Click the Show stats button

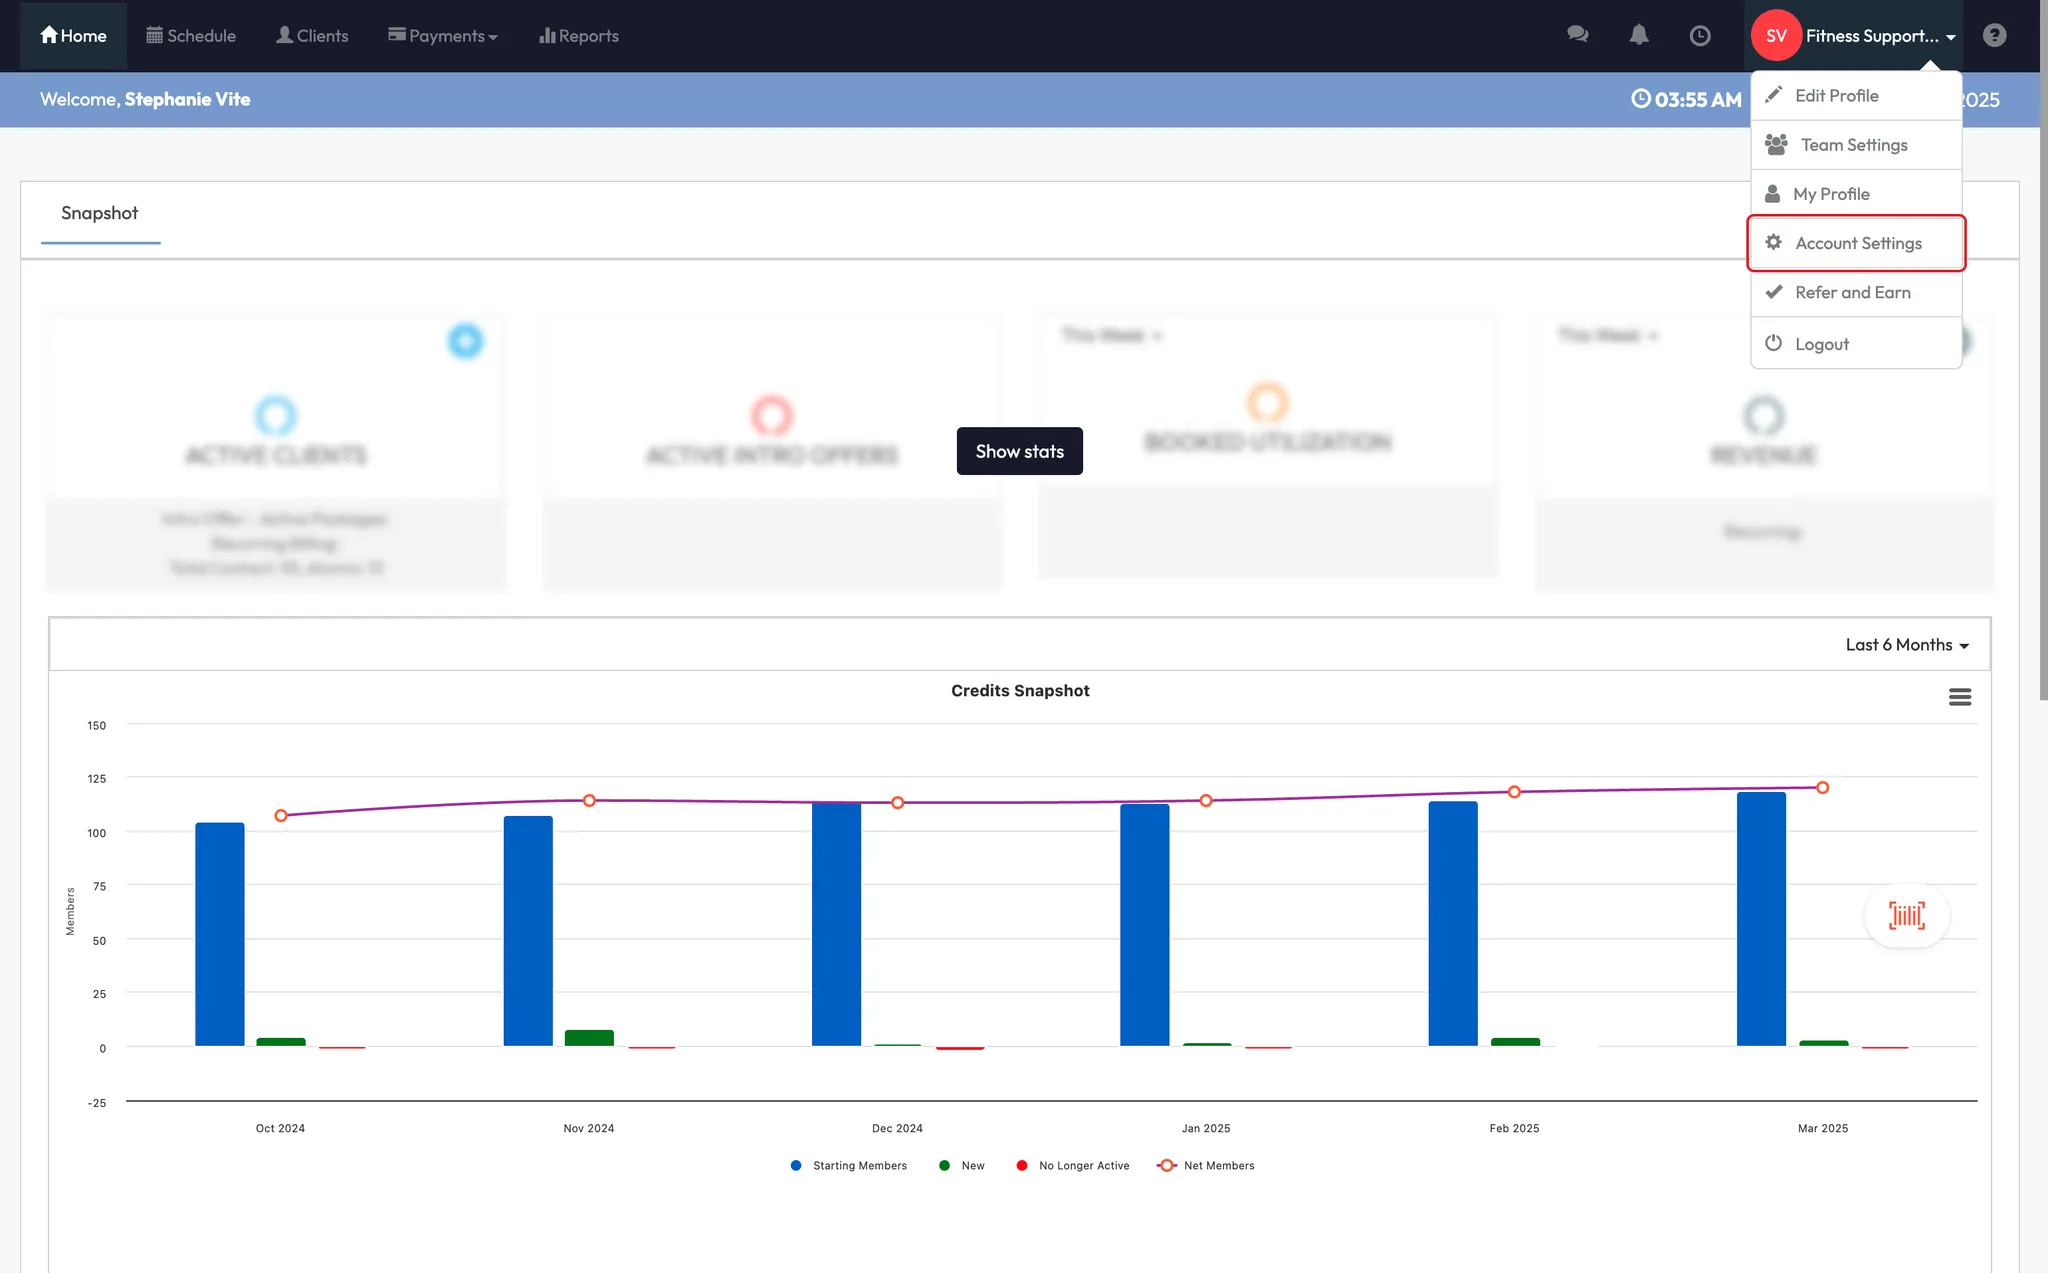point(1019,451)
